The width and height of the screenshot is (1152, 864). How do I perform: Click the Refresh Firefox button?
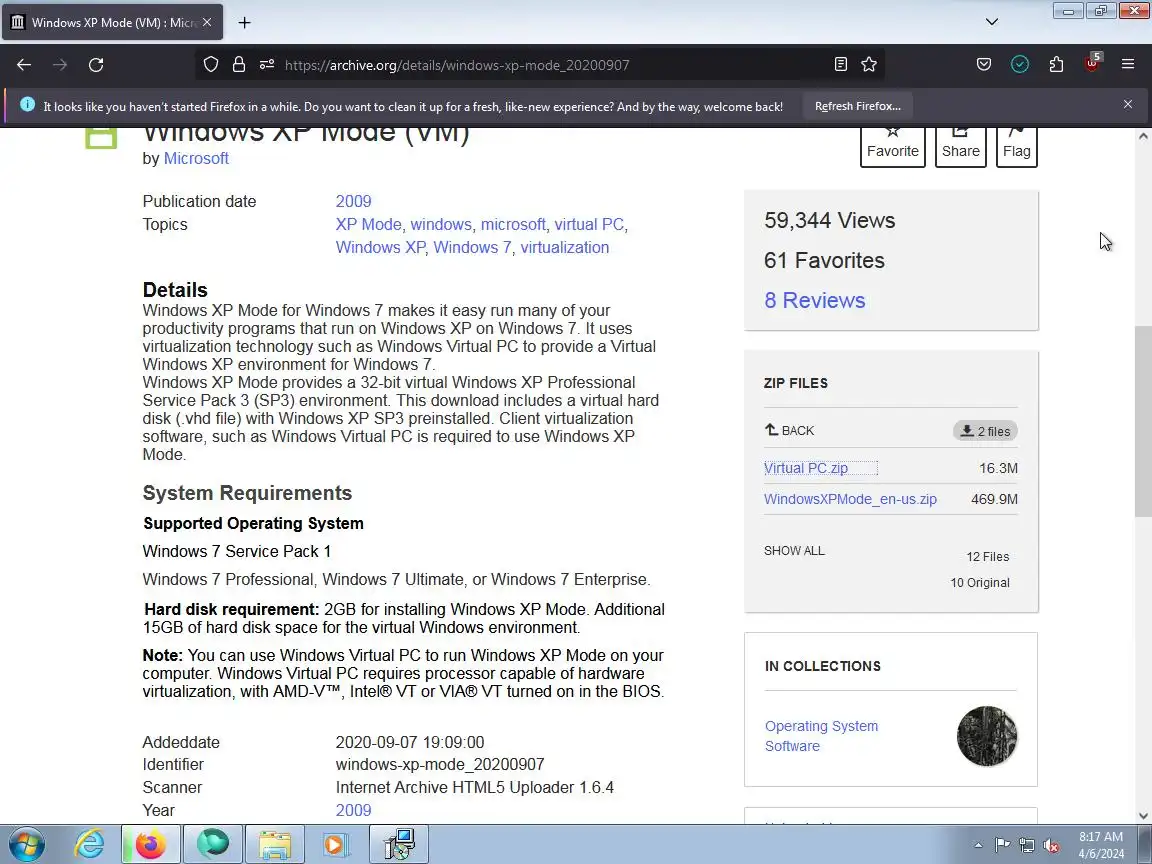857,107
